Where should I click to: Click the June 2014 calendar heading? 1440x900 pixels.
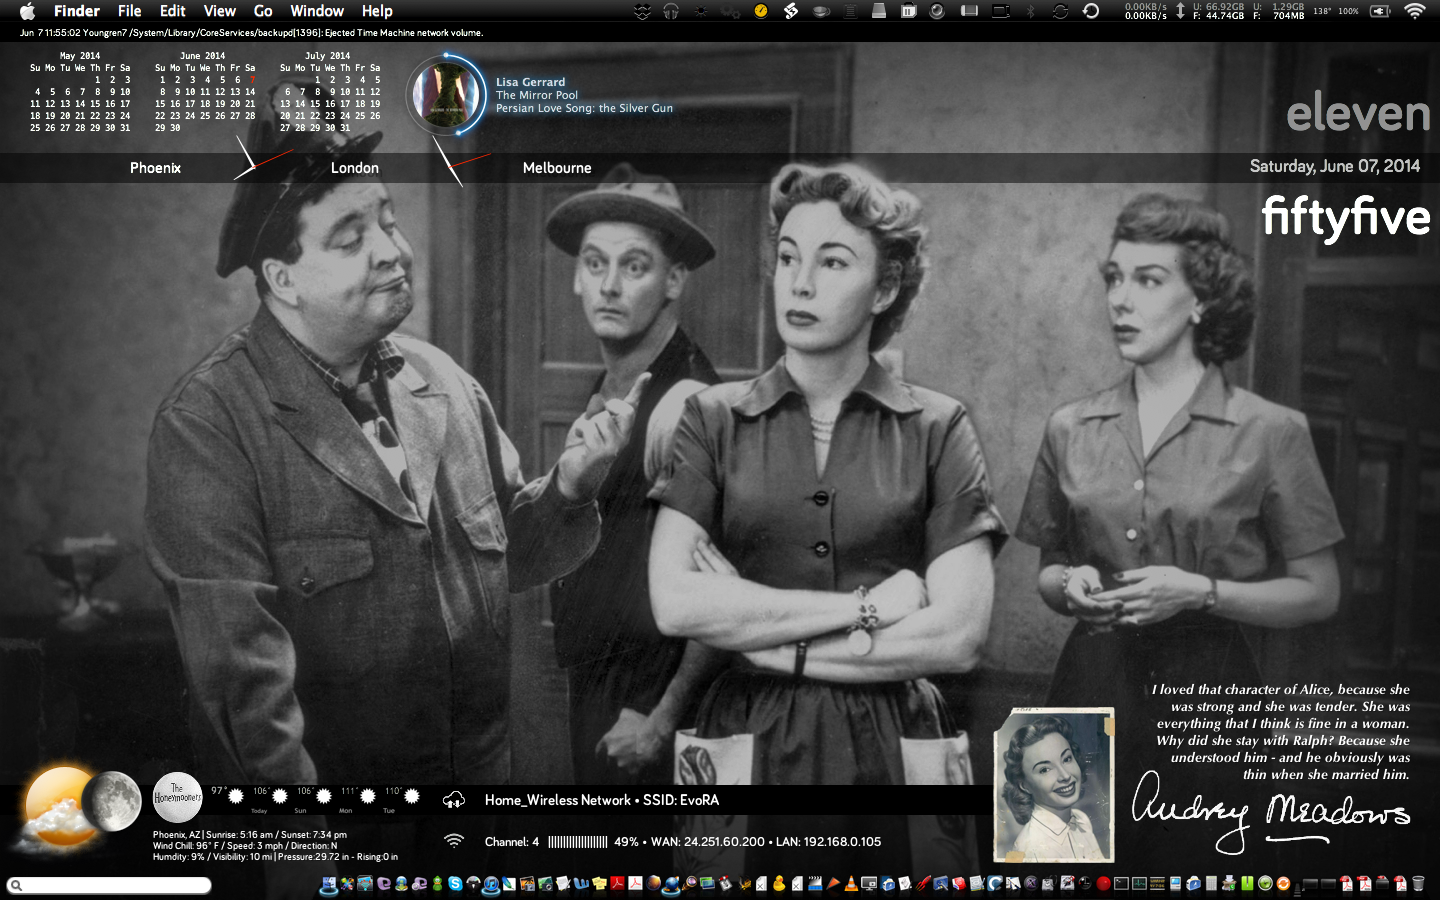tap(203, 56)
